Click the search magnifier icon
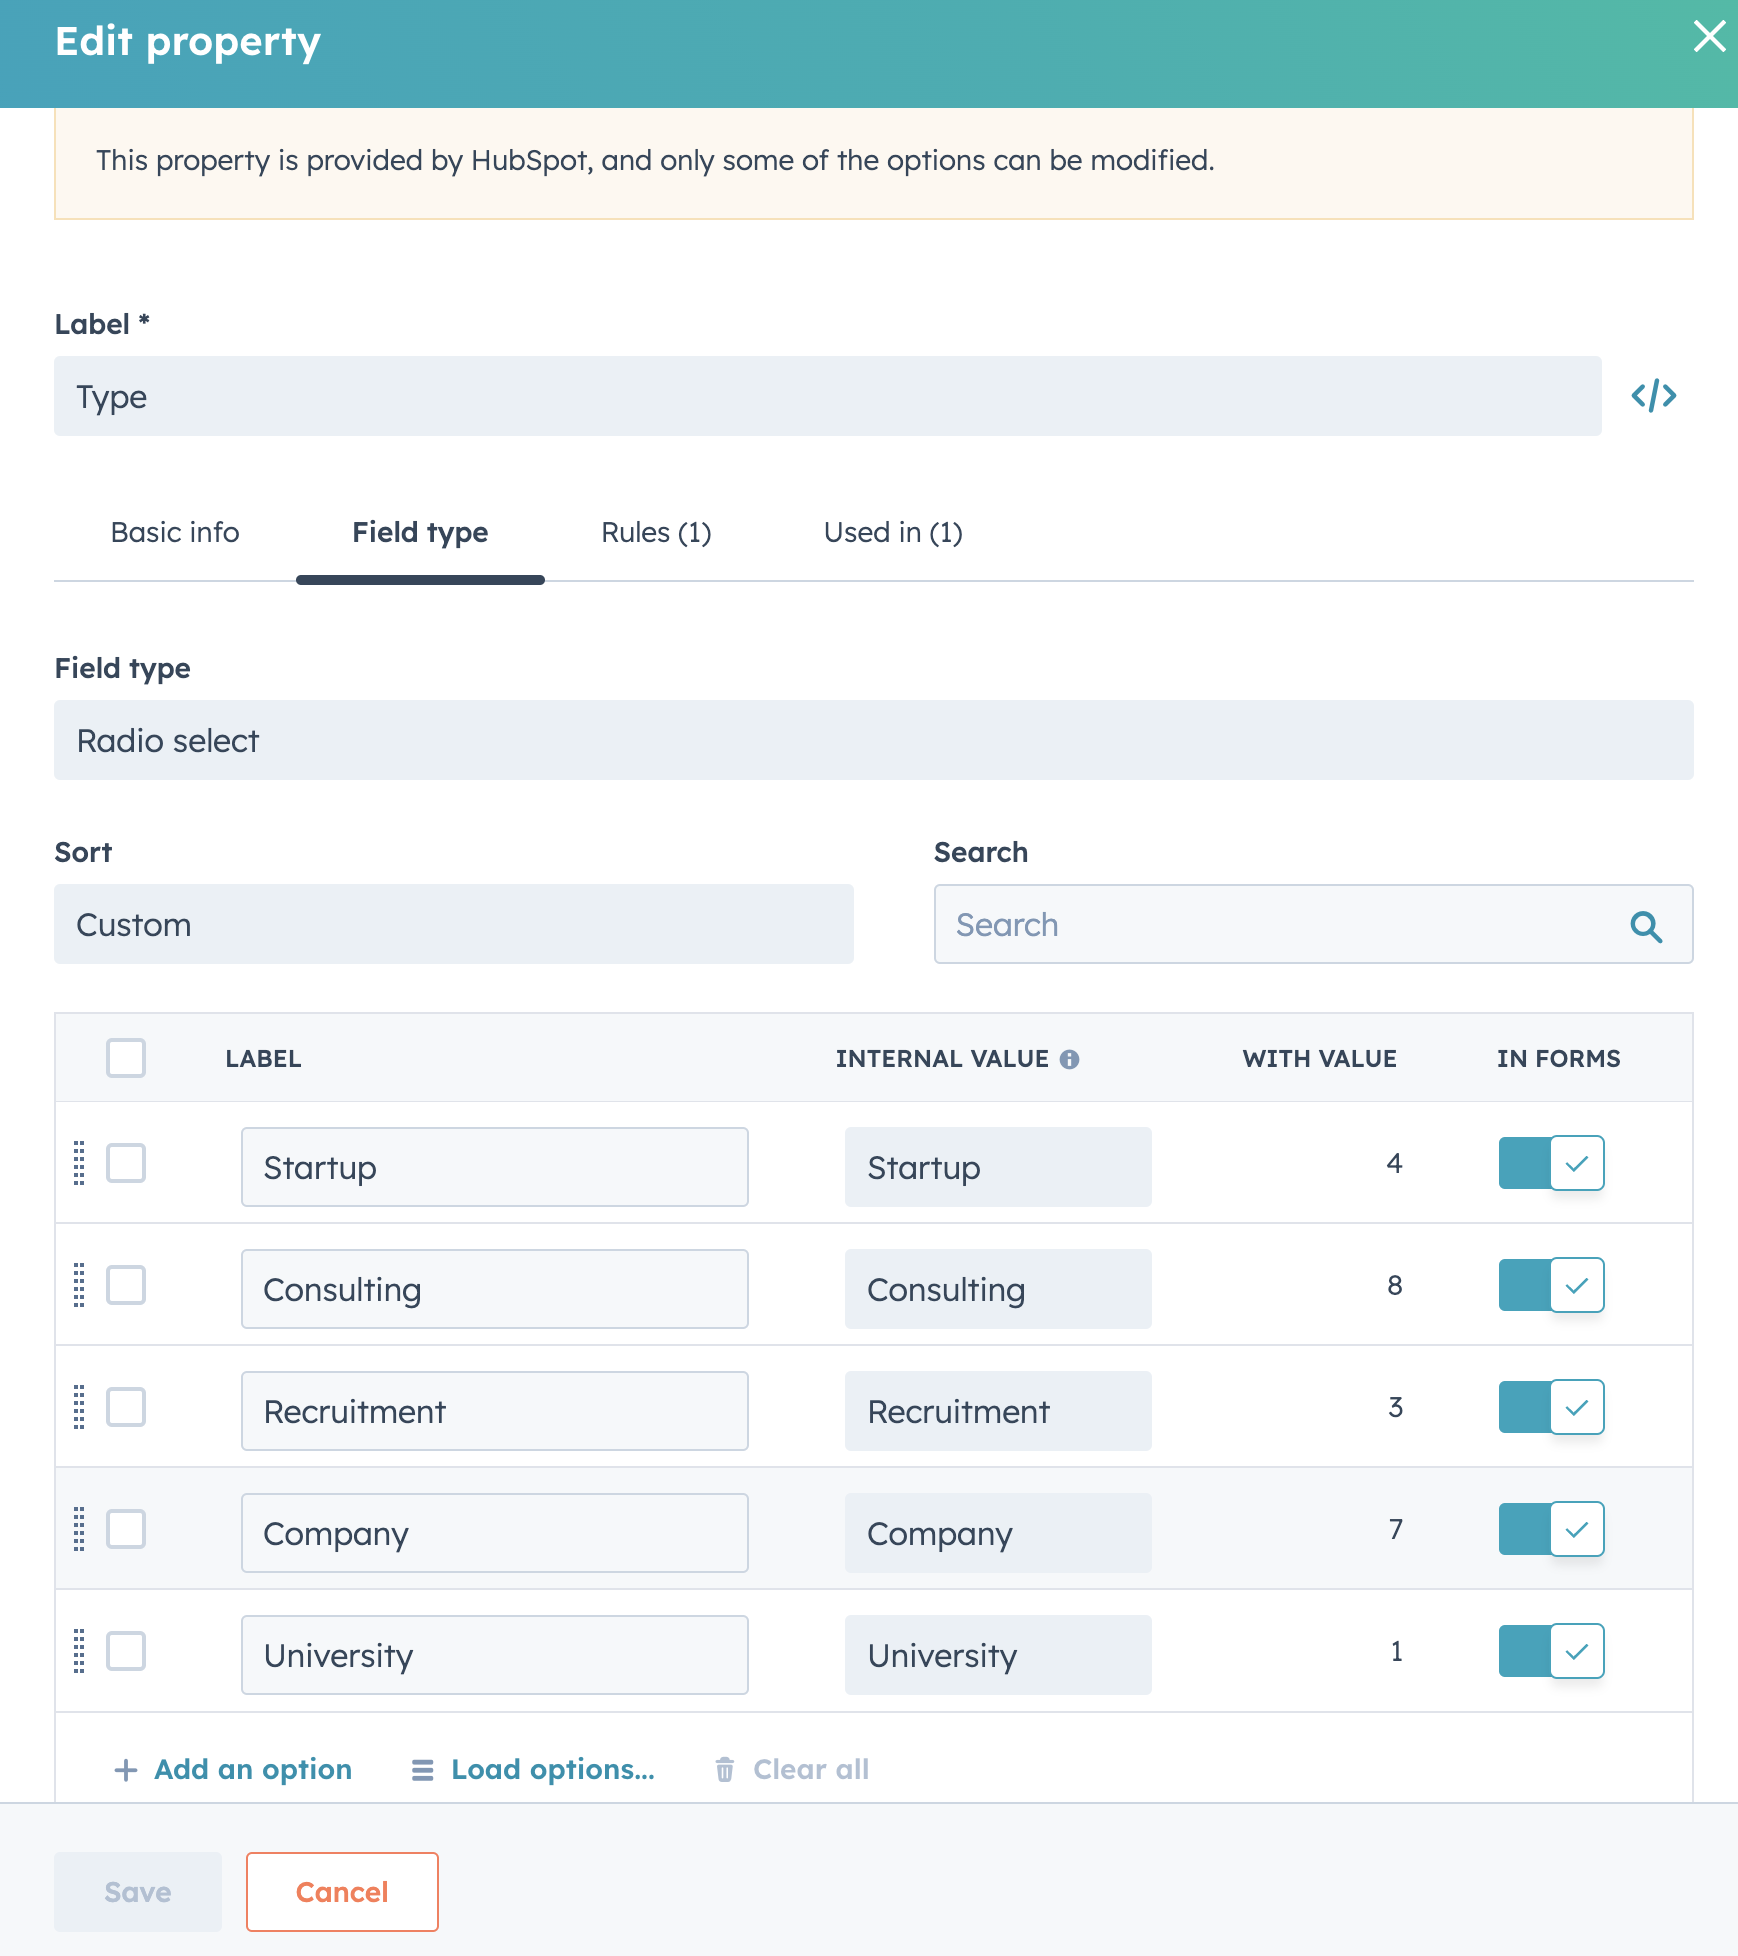1738x1956 pixels. pyautogui.click(x=1646, y=926)
